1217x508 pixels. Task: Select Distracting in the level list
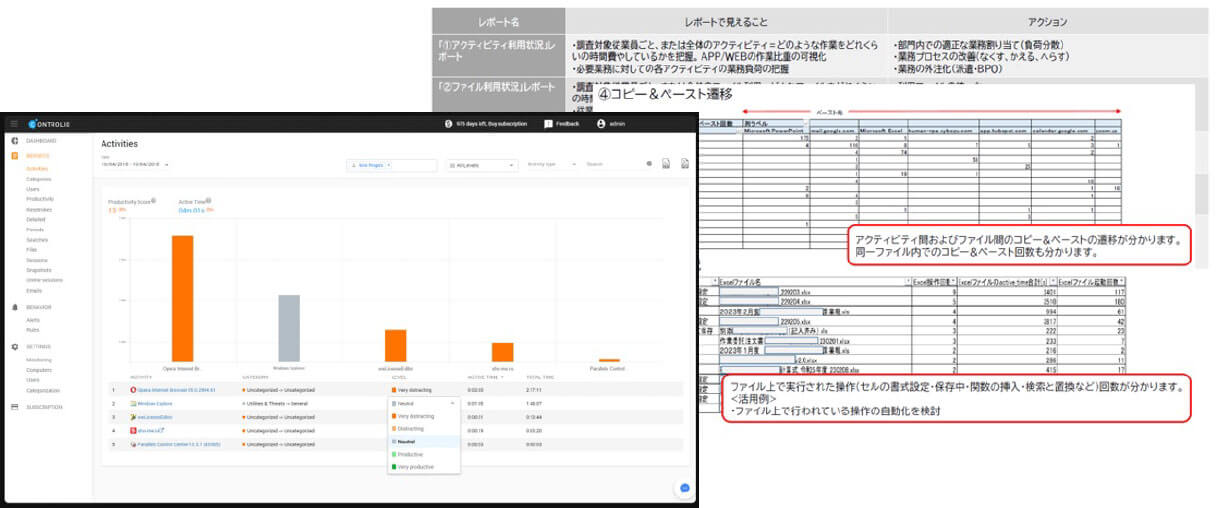(x=425, y=428)
